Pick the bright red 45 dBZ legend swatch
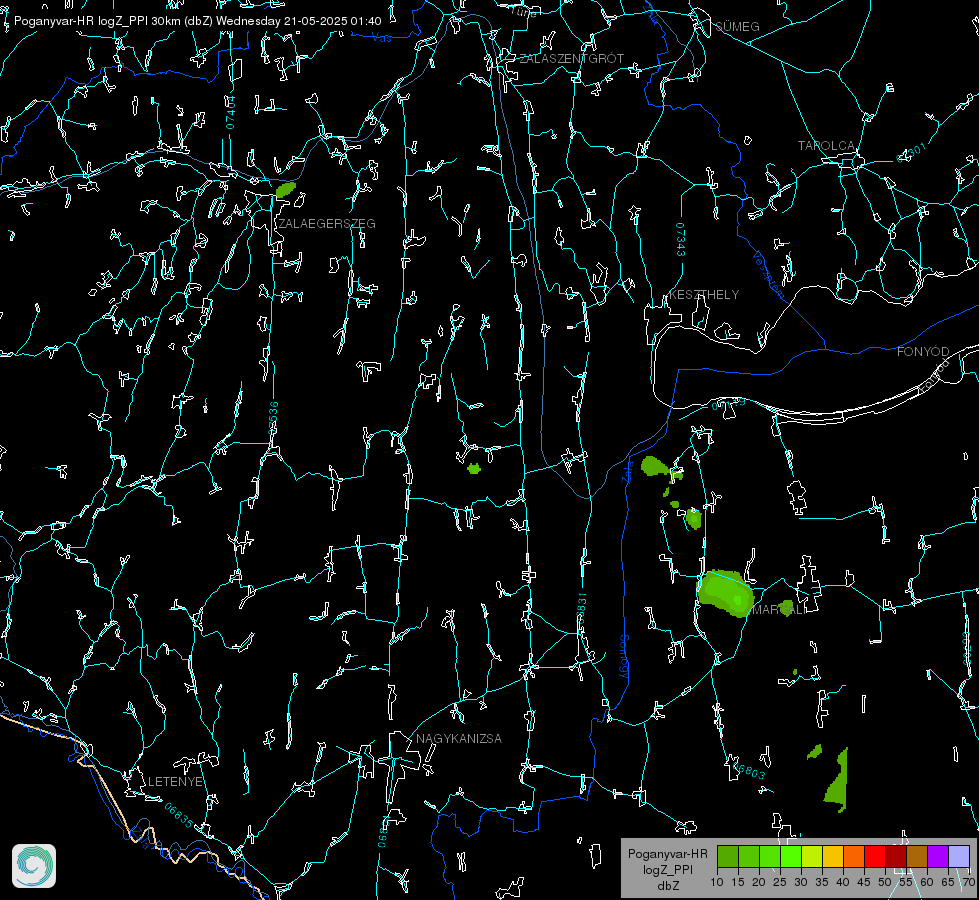The height and width of the screenshot is (900, 979). click(x=875, y=856)
